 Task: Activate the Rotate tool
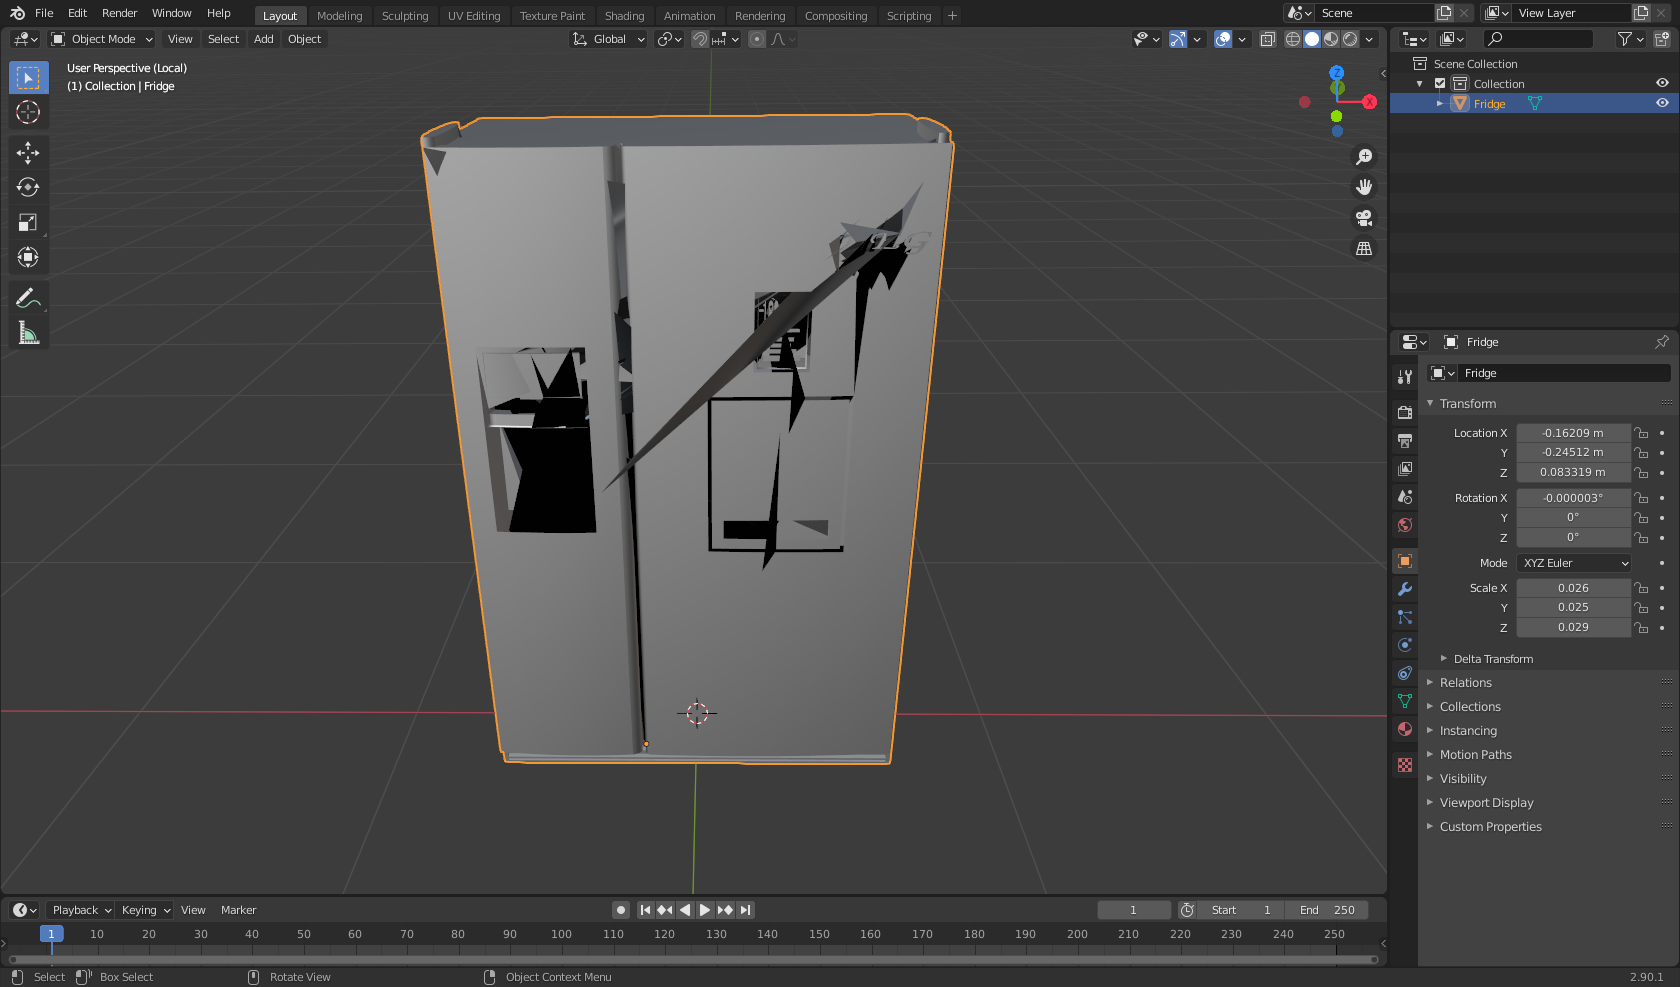[28, 187]
